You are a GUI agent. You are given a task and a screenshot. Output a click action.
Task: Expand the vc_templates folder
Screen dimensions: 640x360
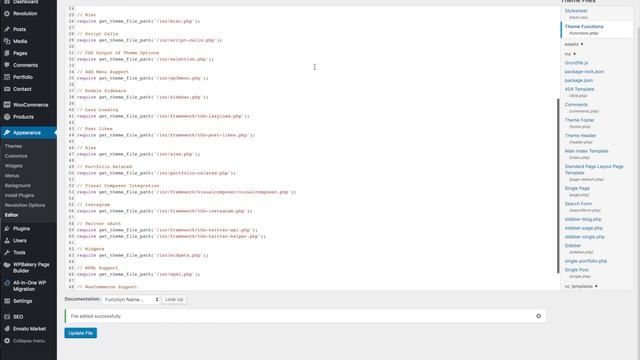(x=581, y=286)
